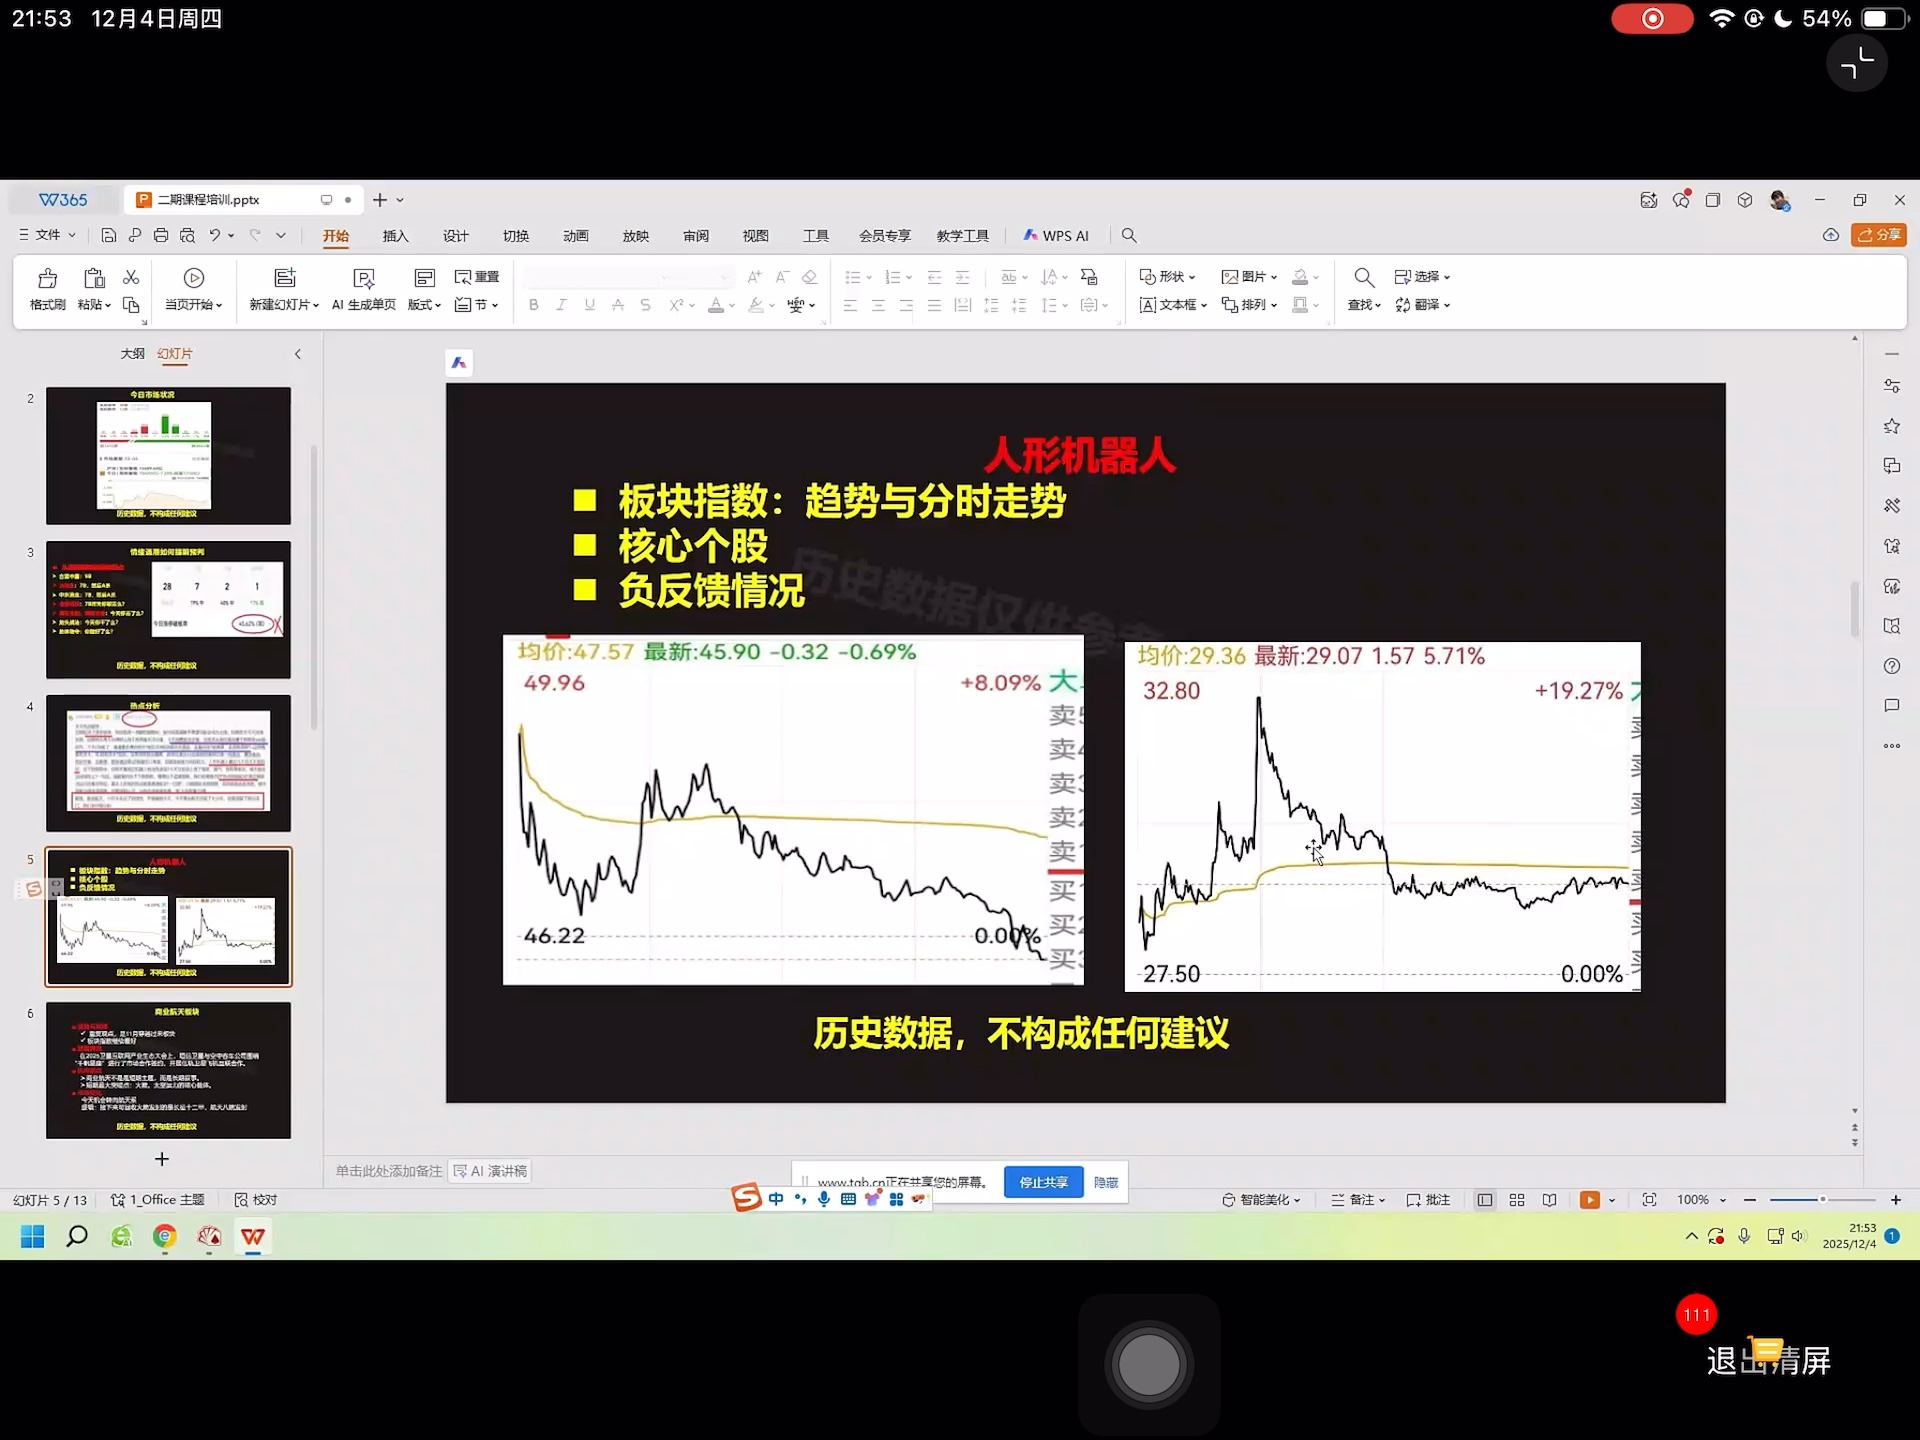Click the cut scissors icon
The width and height of the screenshot is (1920, 1440).
pyautogui.click(x=131, y=277)
